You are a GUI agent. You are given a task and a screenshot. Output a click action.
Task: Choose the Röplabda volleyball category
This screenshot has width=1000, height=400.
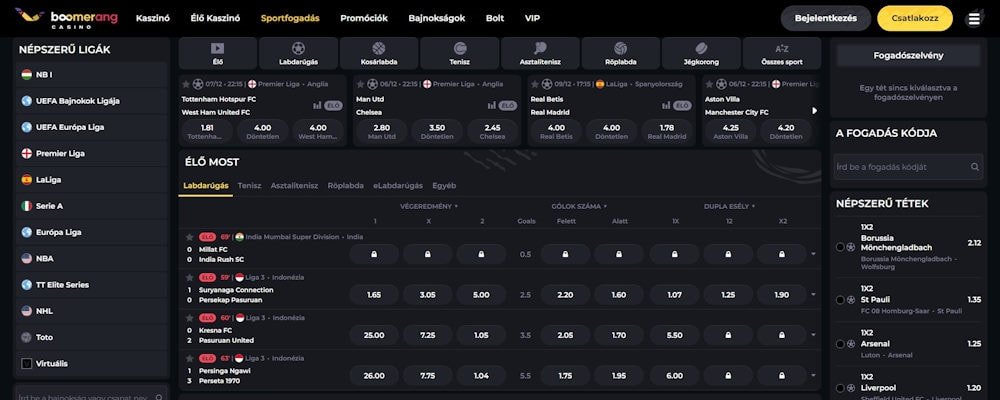tap(621, 53)
